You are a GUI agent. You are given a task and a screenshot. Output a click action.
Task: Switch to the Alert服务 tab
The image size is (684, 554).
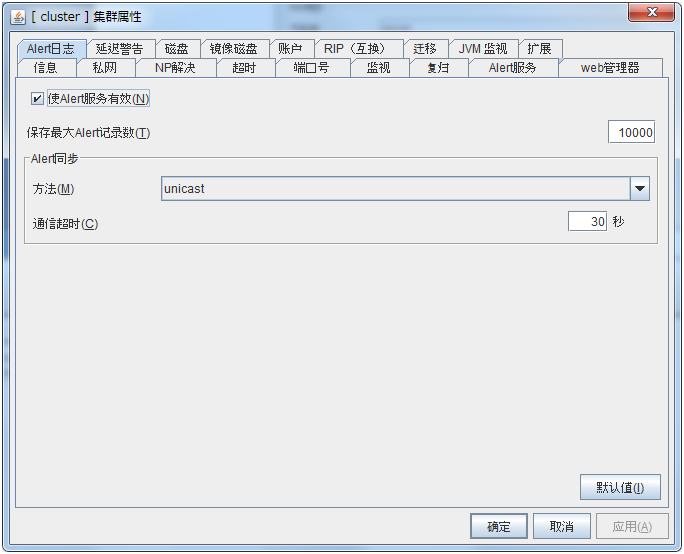[x=513, y=68]
